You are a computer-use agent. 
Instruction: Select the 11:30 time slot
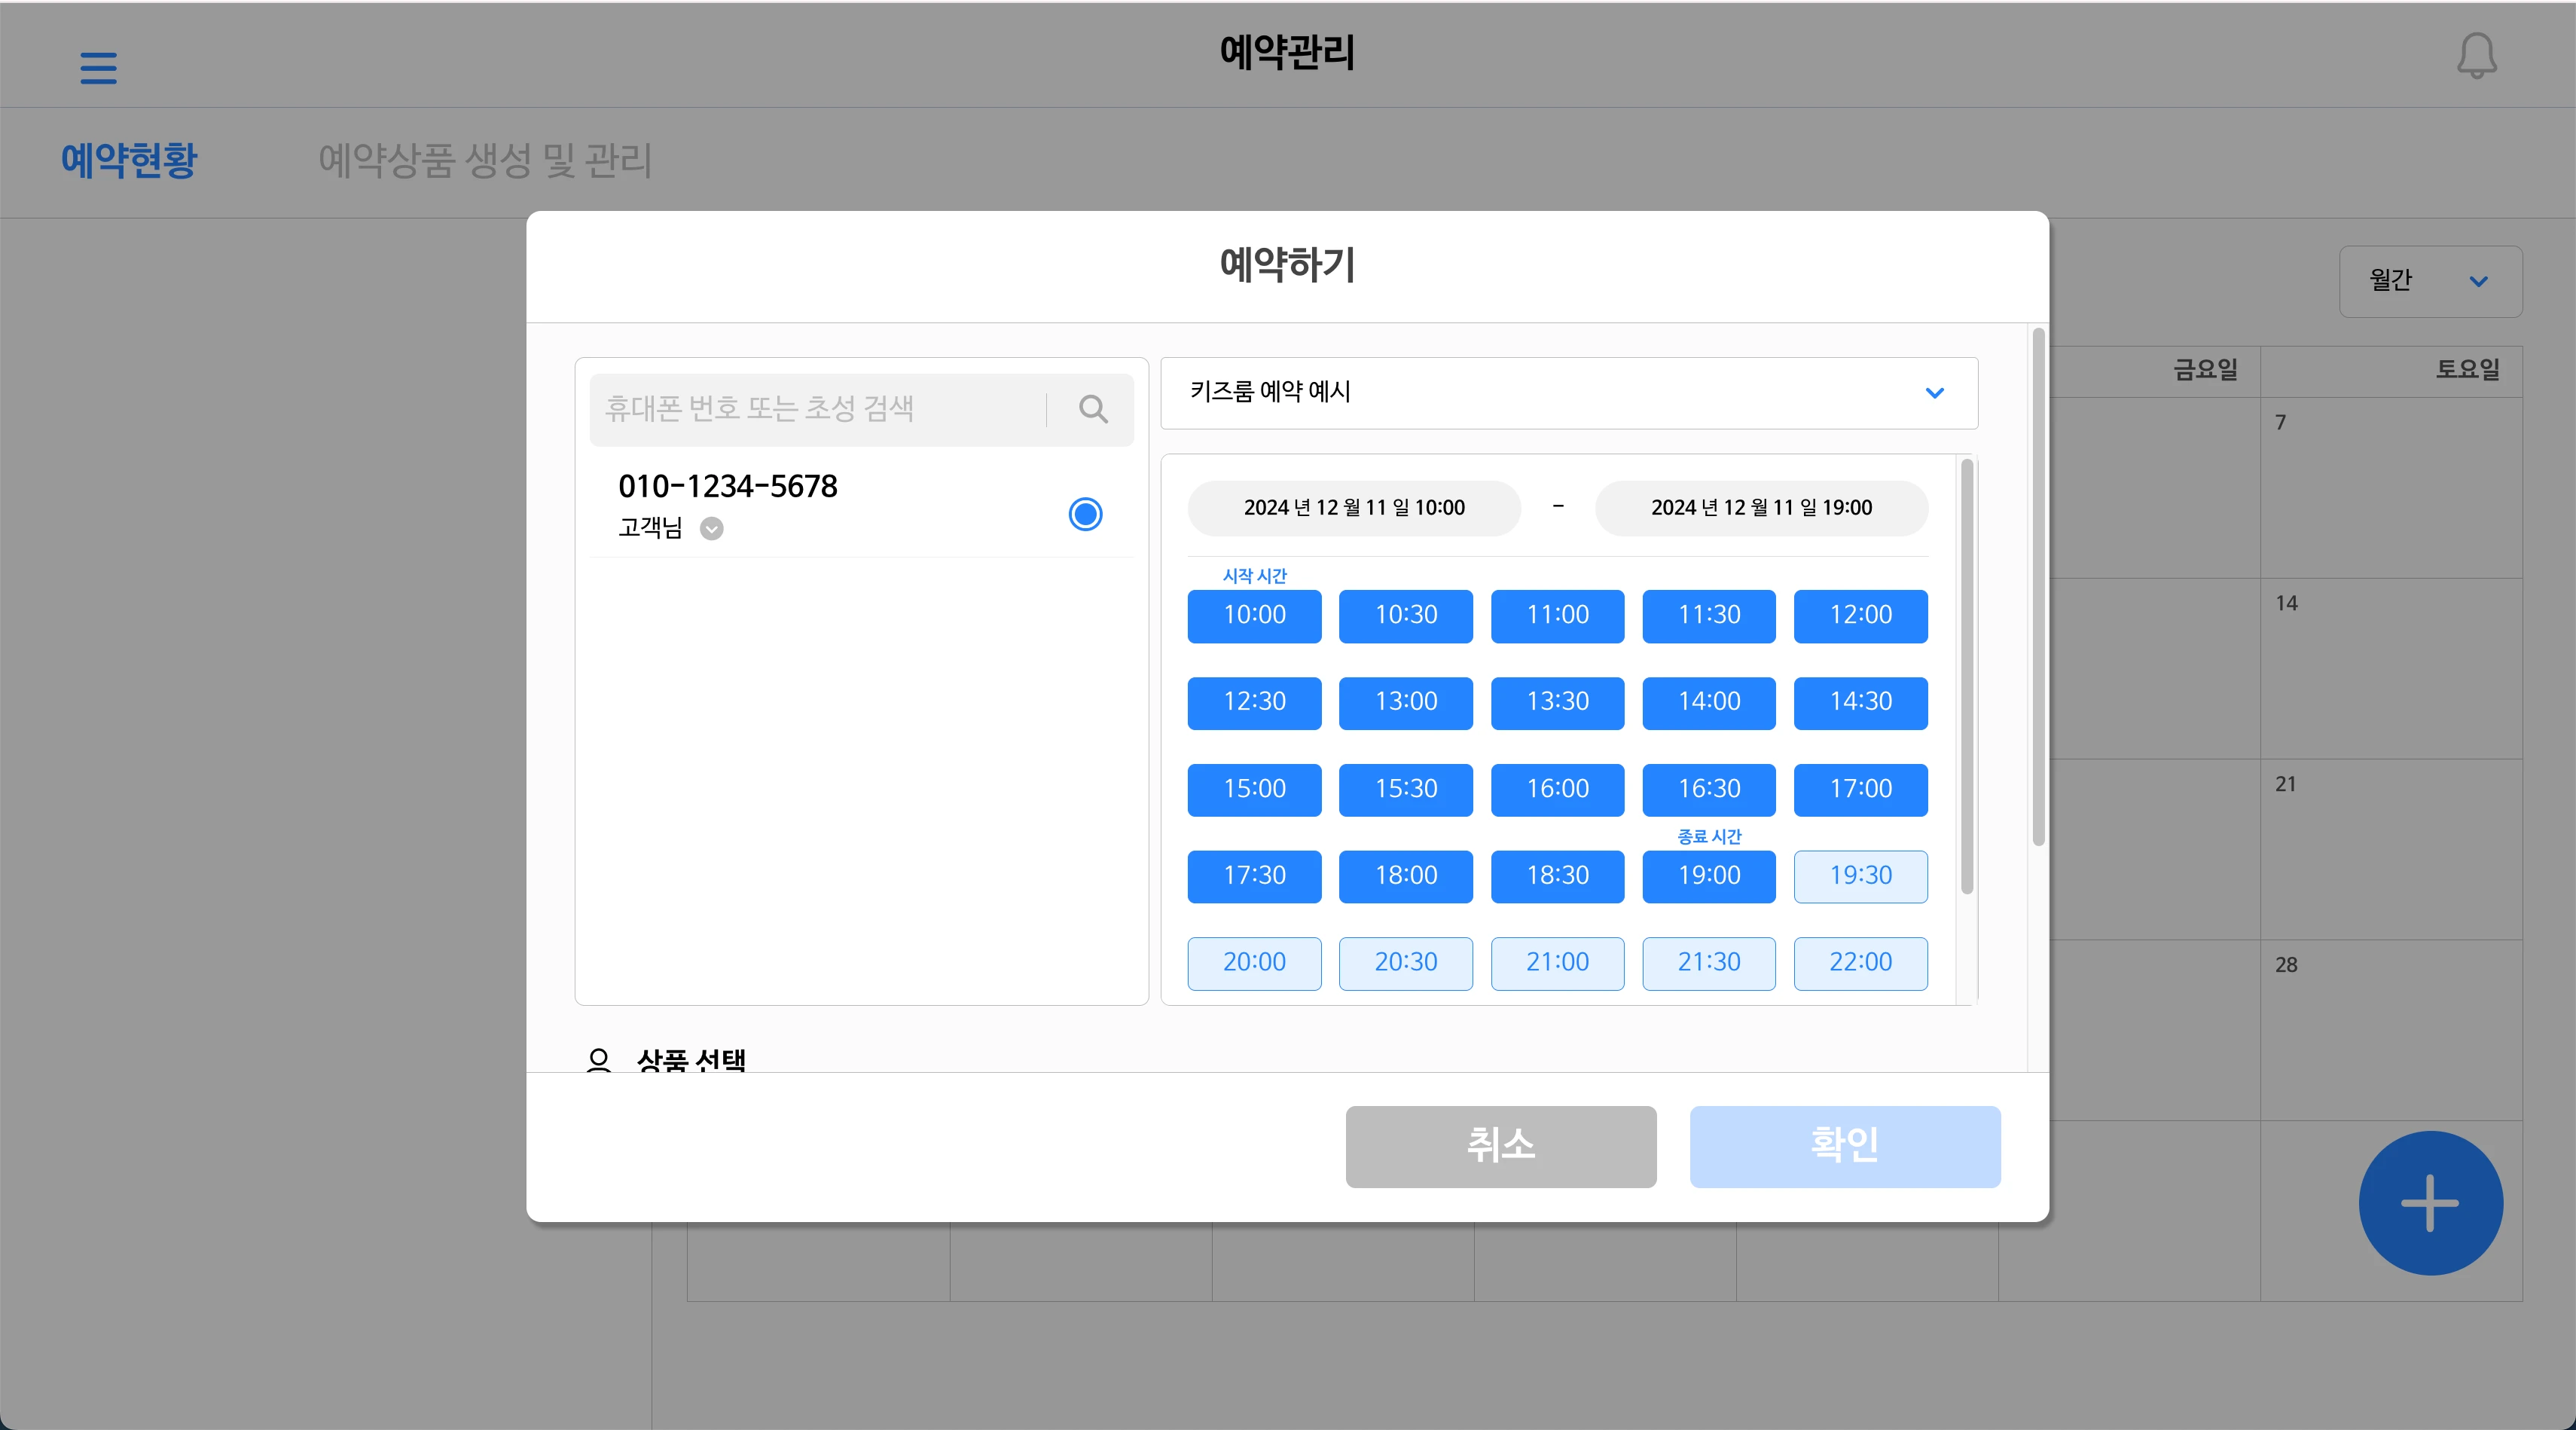click(1709, 616)
